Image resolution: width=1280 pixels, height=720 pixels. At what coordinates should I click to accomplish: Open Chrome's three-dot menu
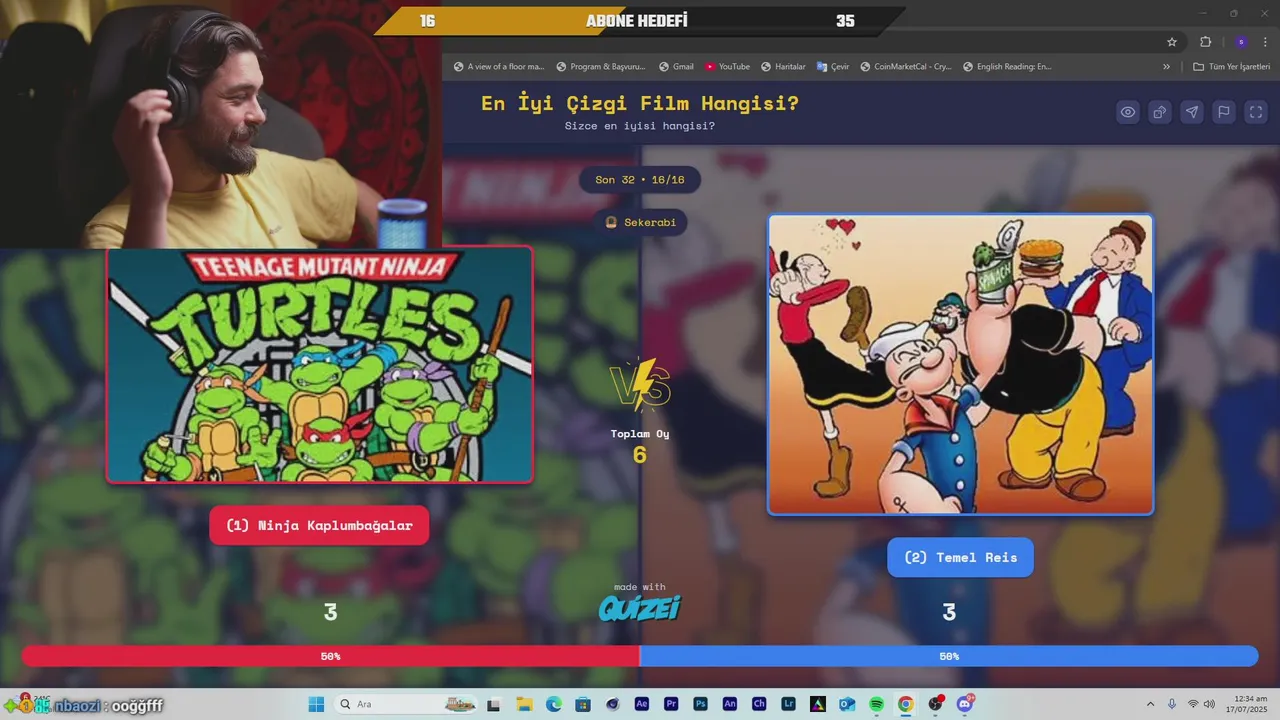(1265, 42)
